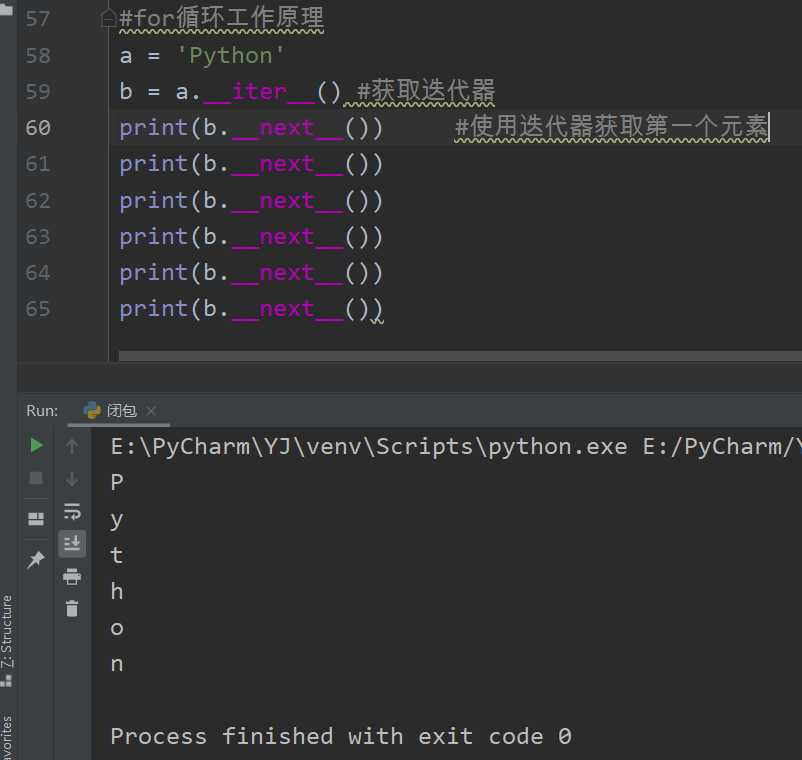Click output letter P in console

pyautogui.click(x=117, y=482)
